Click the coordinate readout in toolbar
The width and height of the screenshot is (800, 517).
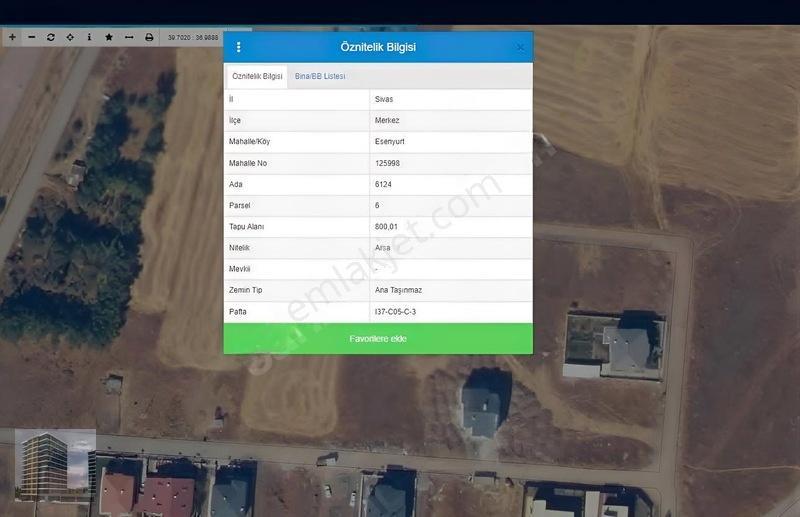[193, 37]
